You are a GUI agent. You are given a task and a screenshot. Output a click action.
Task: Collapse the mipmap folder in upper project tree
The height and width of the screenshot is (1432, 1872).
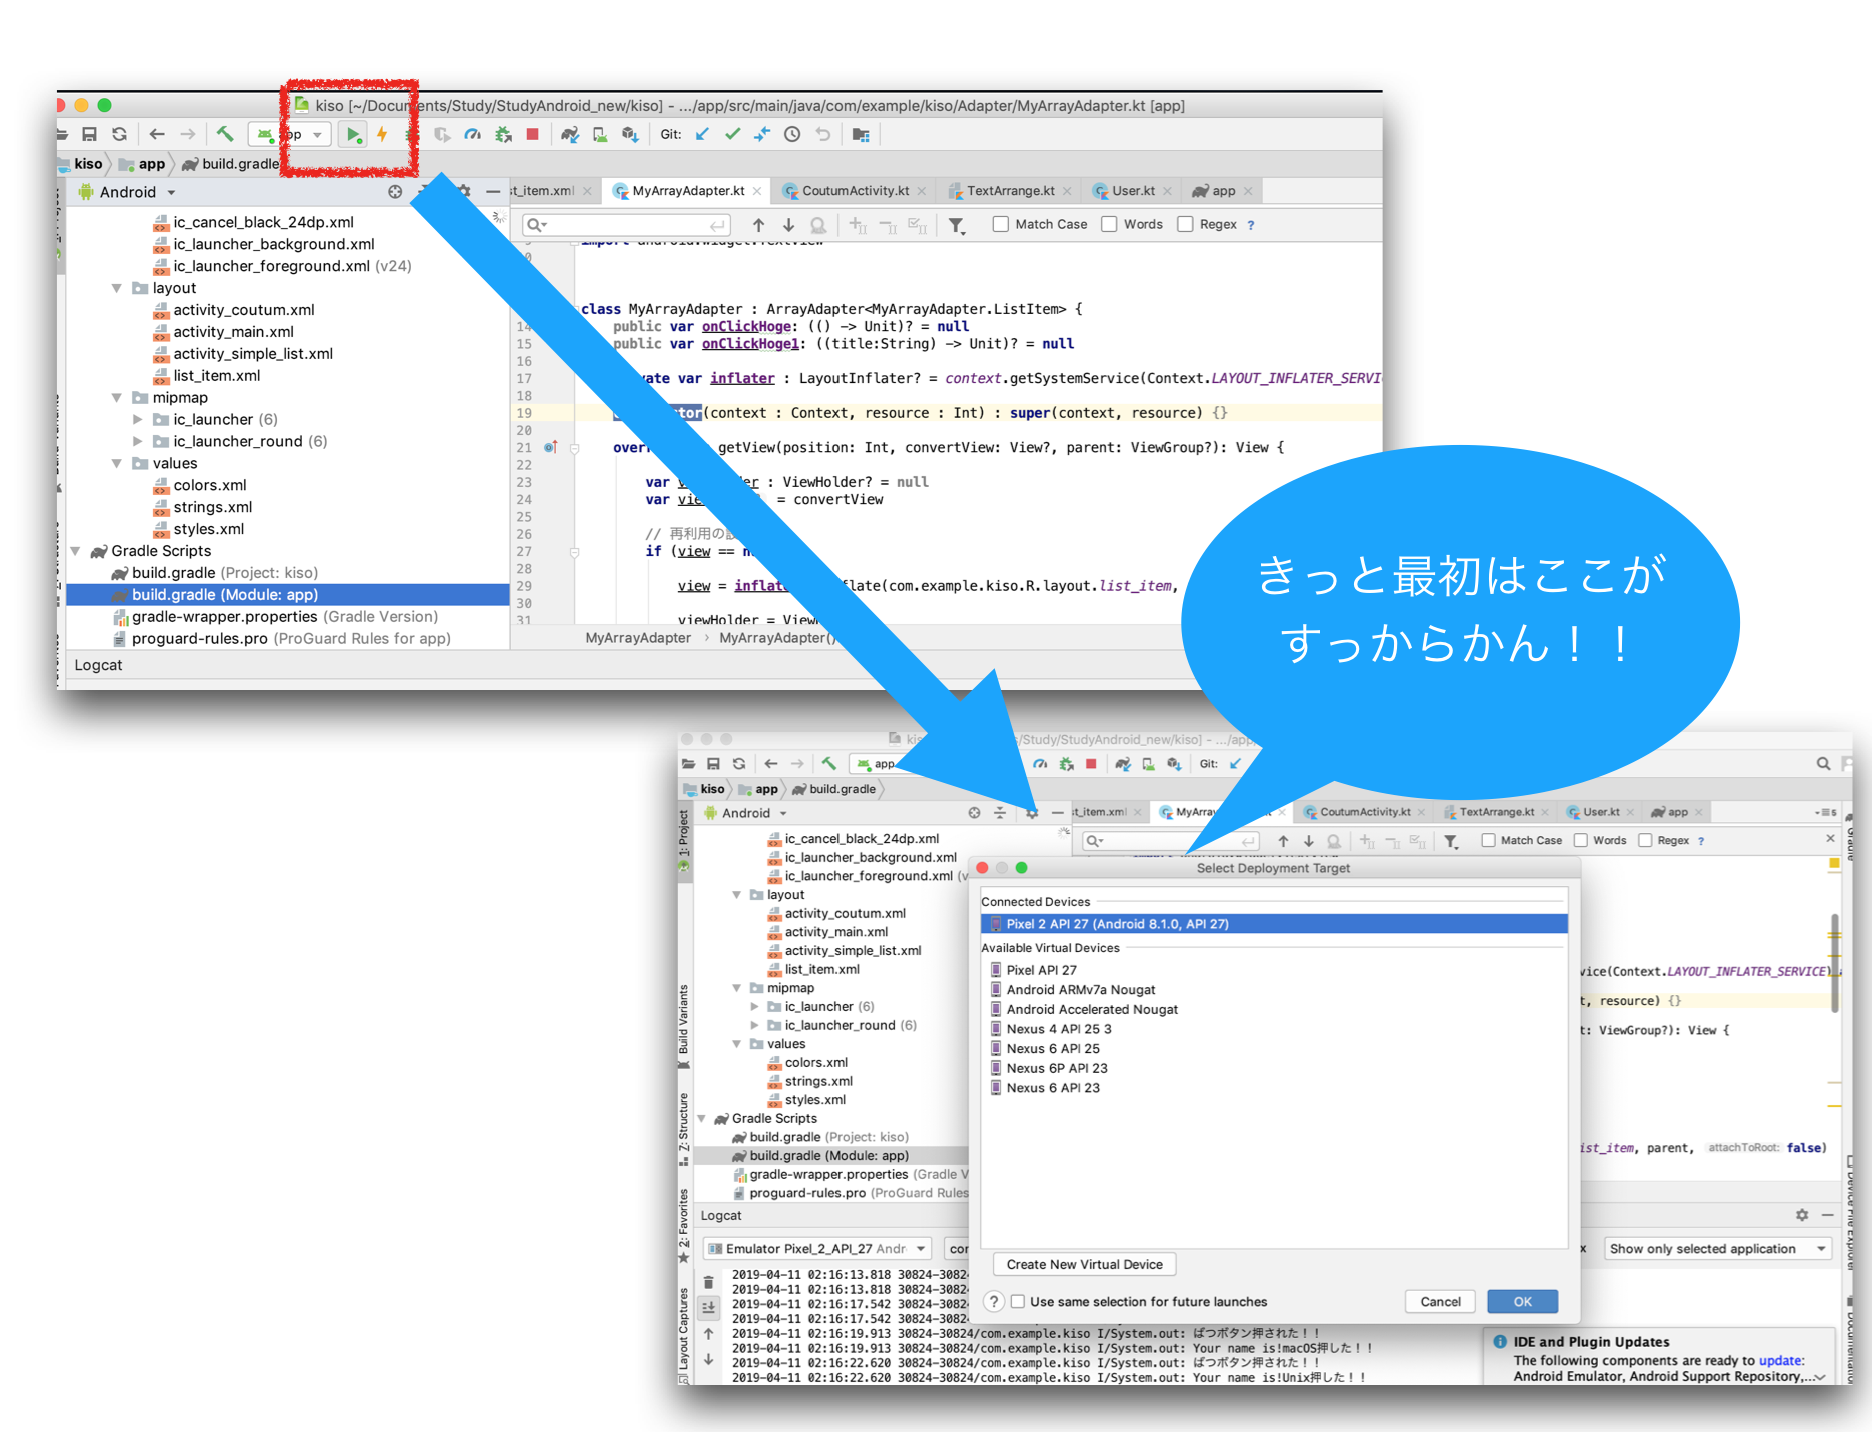(117, 398)
